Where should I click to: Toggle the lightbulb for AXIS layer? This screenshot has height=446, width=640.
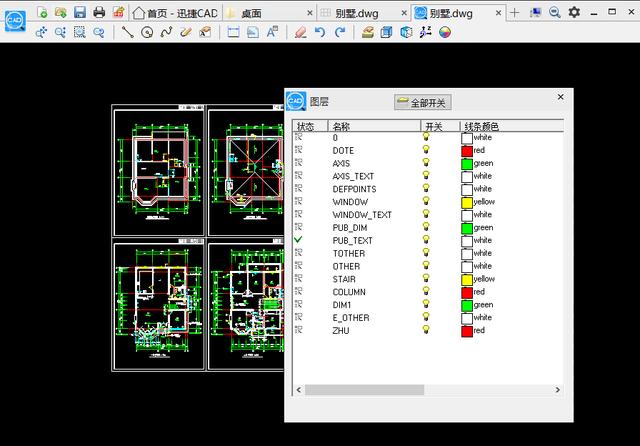tap(426, 162)
